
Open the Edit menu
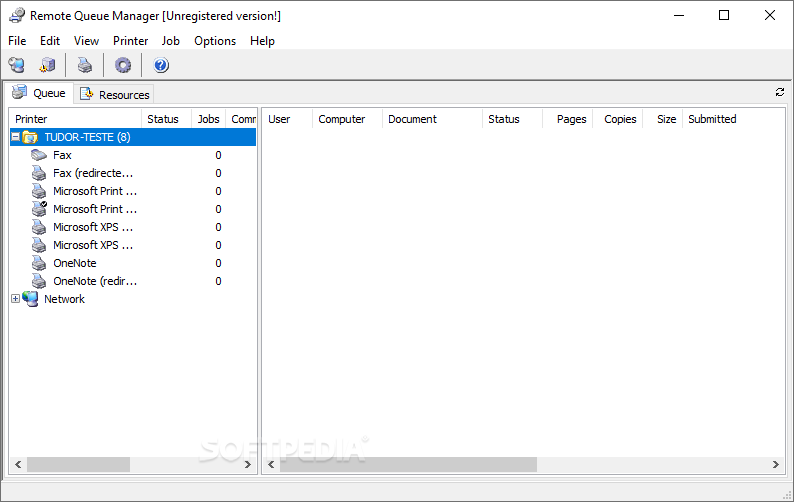coord(50,41)
